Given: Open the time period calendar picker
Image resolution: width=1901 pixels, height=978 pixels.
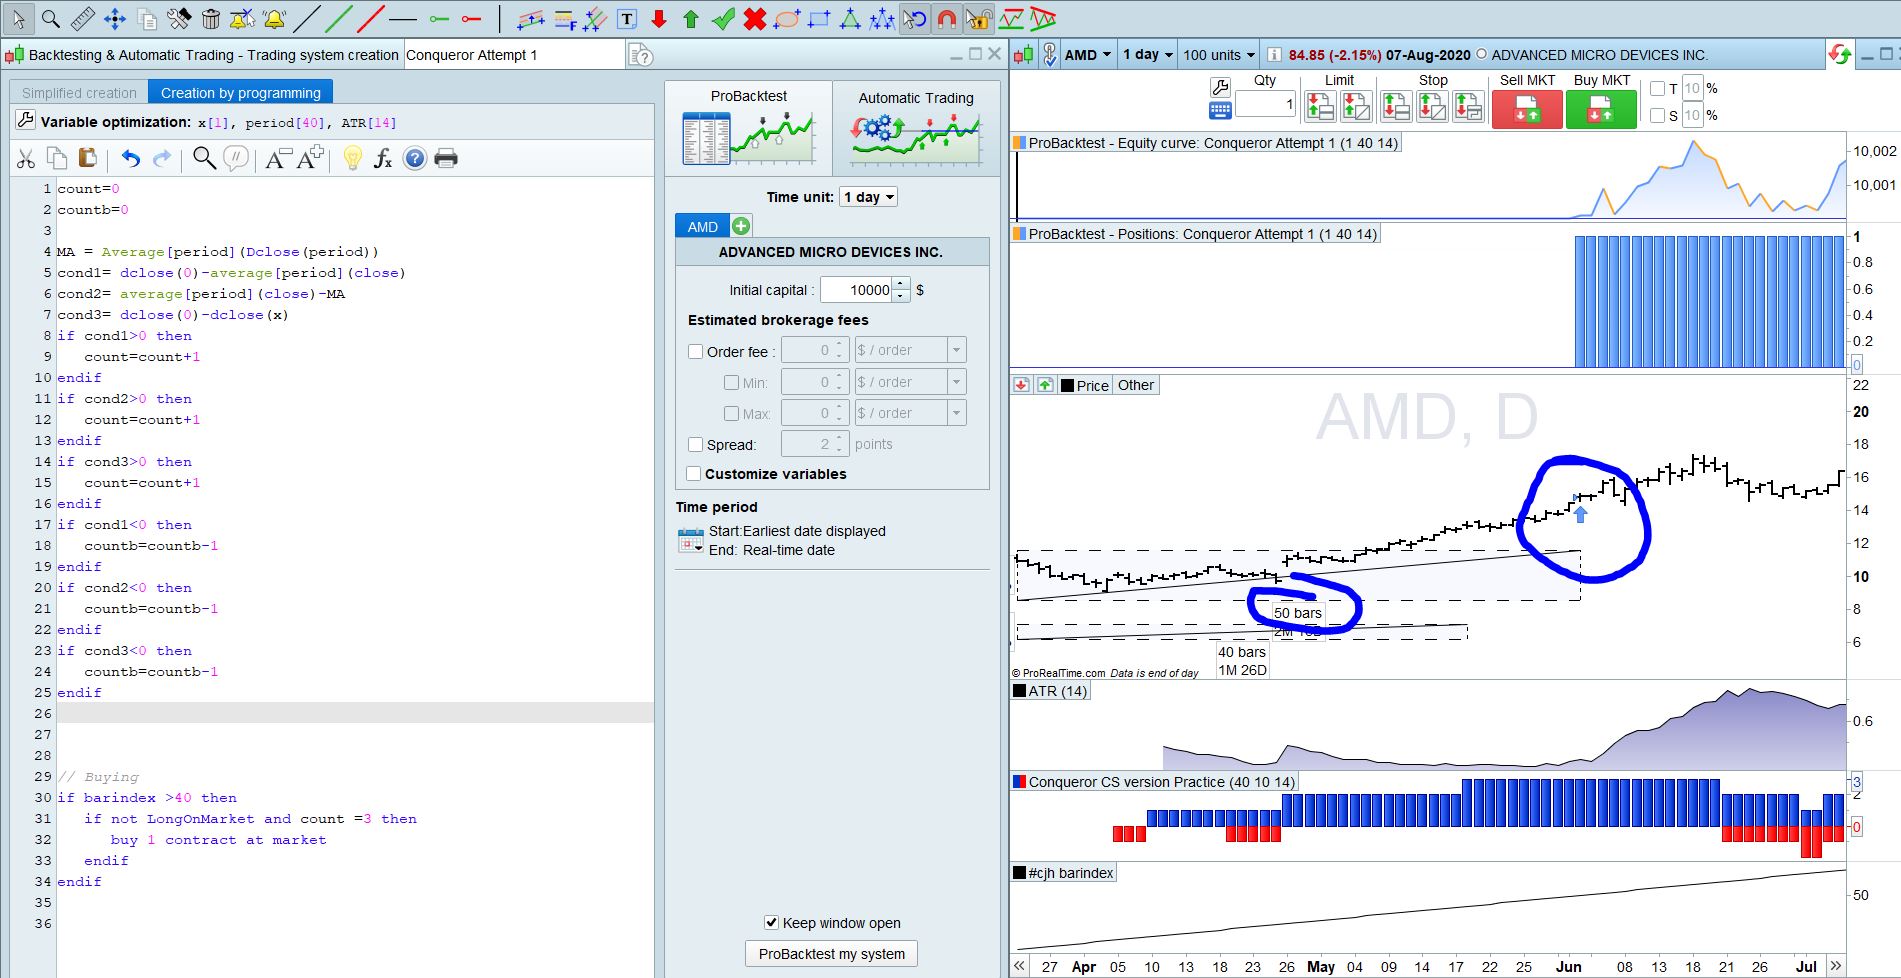Looking at the screenshot, I should tap(691, 541).
